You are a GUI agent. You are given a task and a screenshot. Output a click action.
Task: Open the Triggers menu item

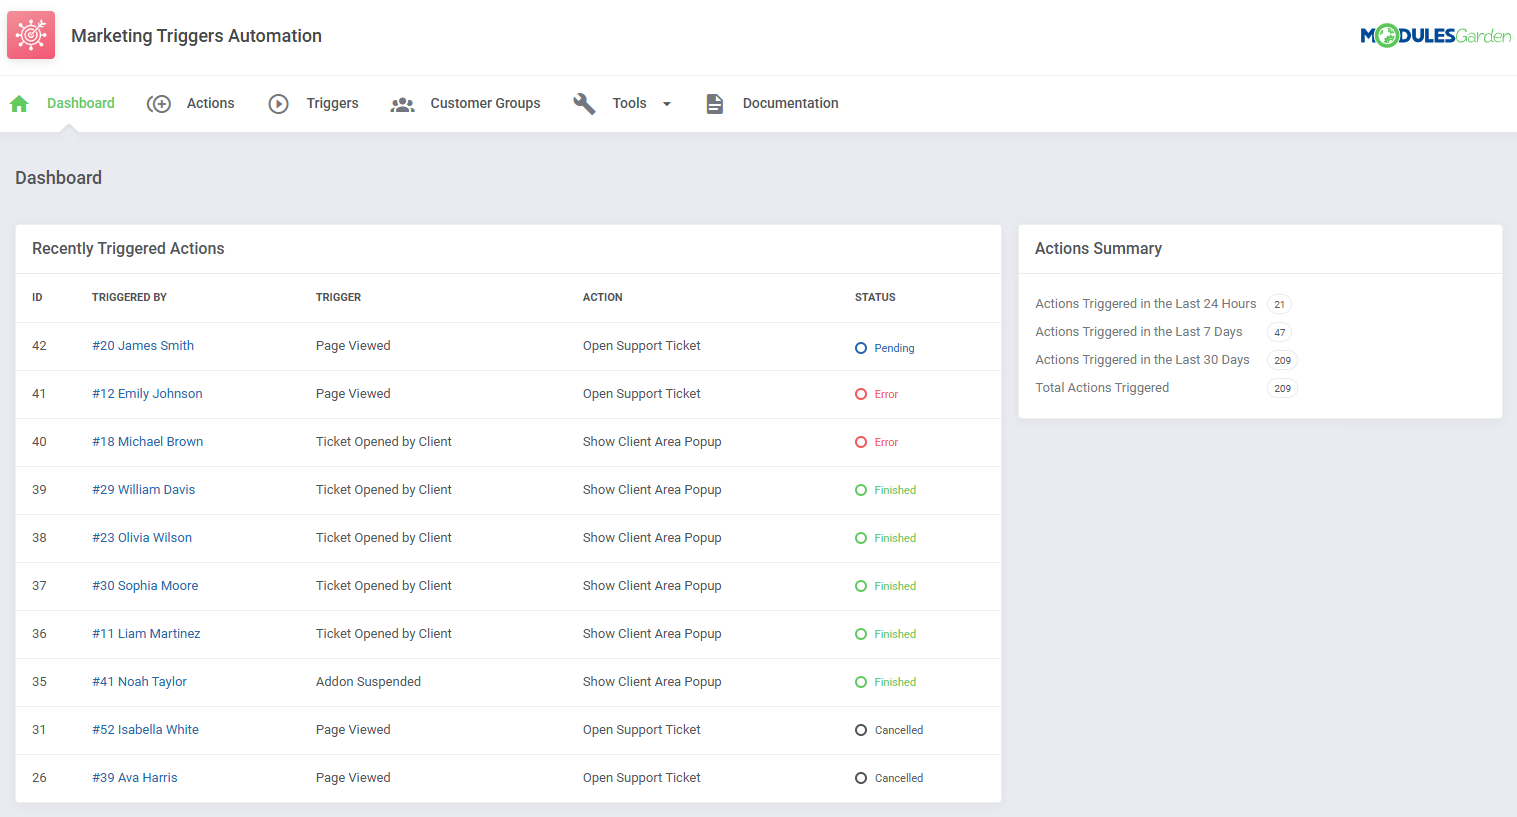[x=332, y=103]
